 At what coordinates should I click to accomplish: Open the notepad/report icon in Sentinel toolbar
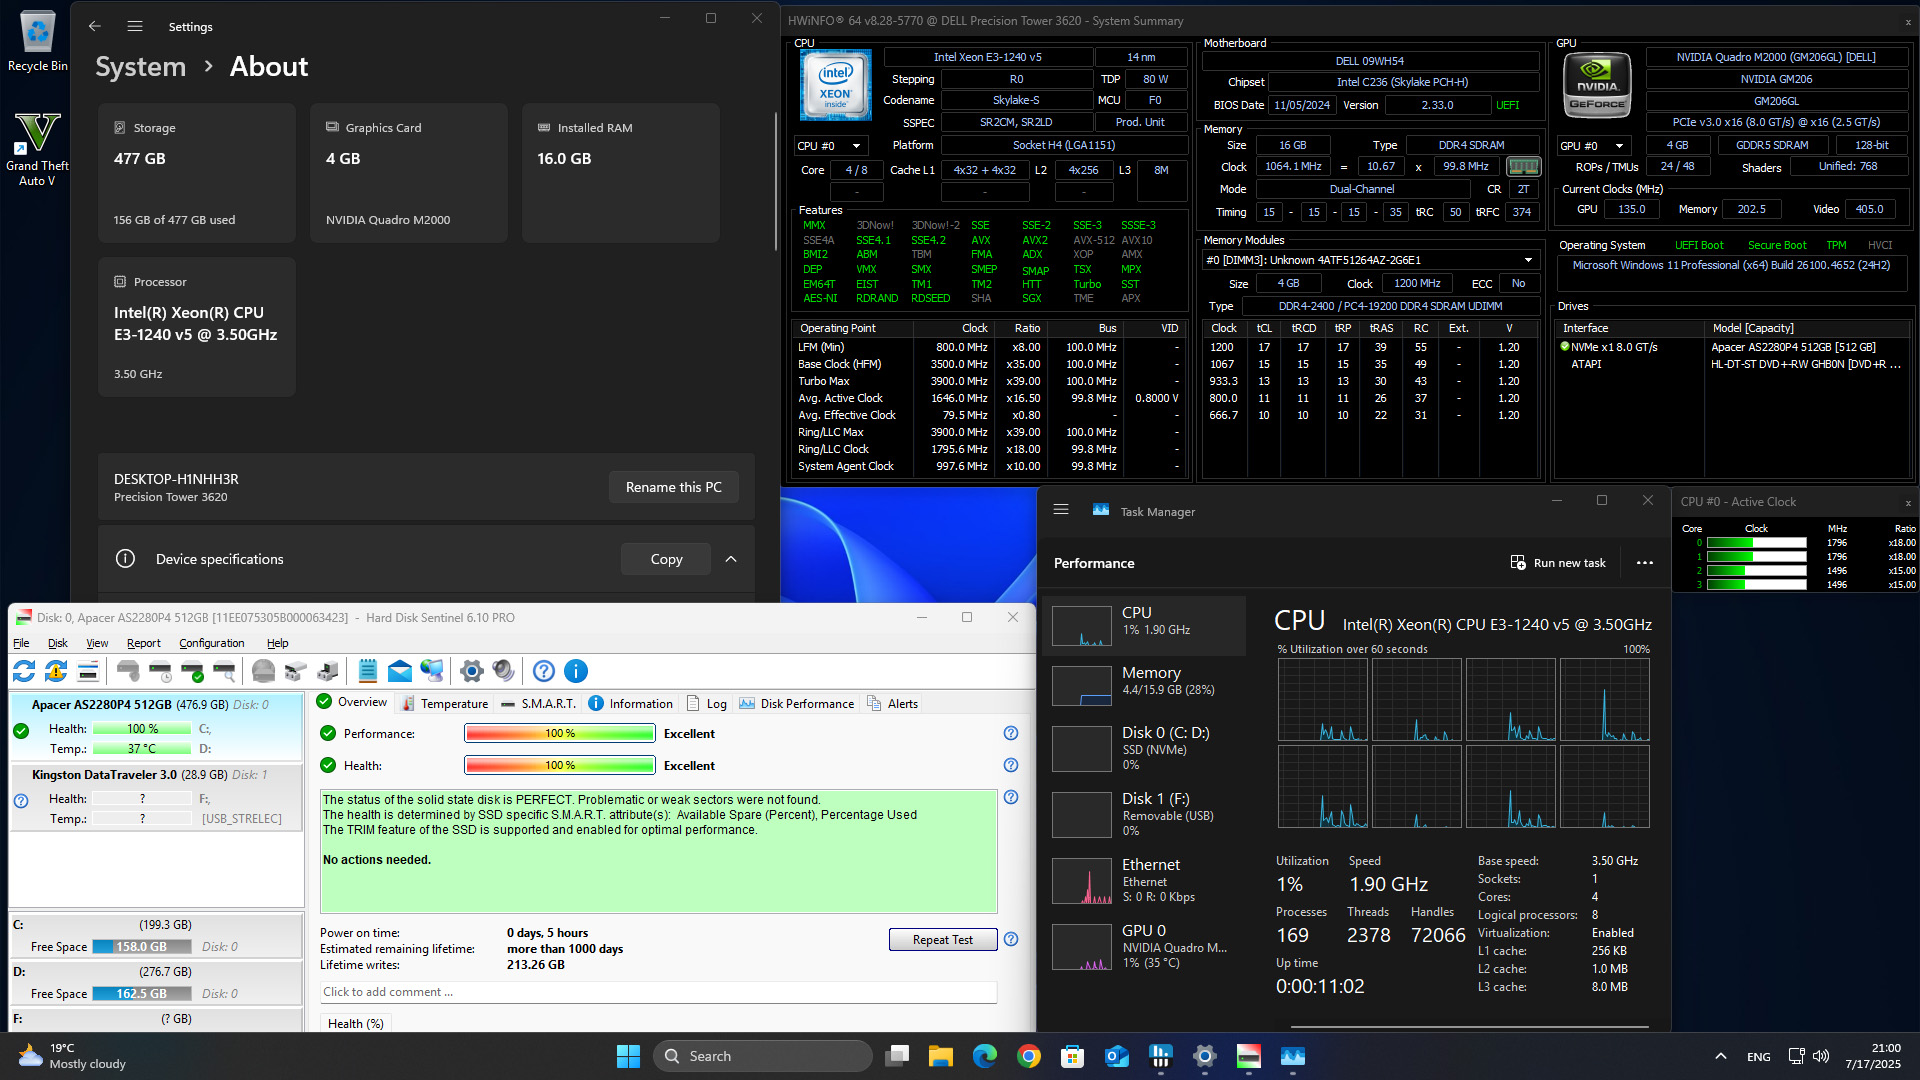pos(367,671)
